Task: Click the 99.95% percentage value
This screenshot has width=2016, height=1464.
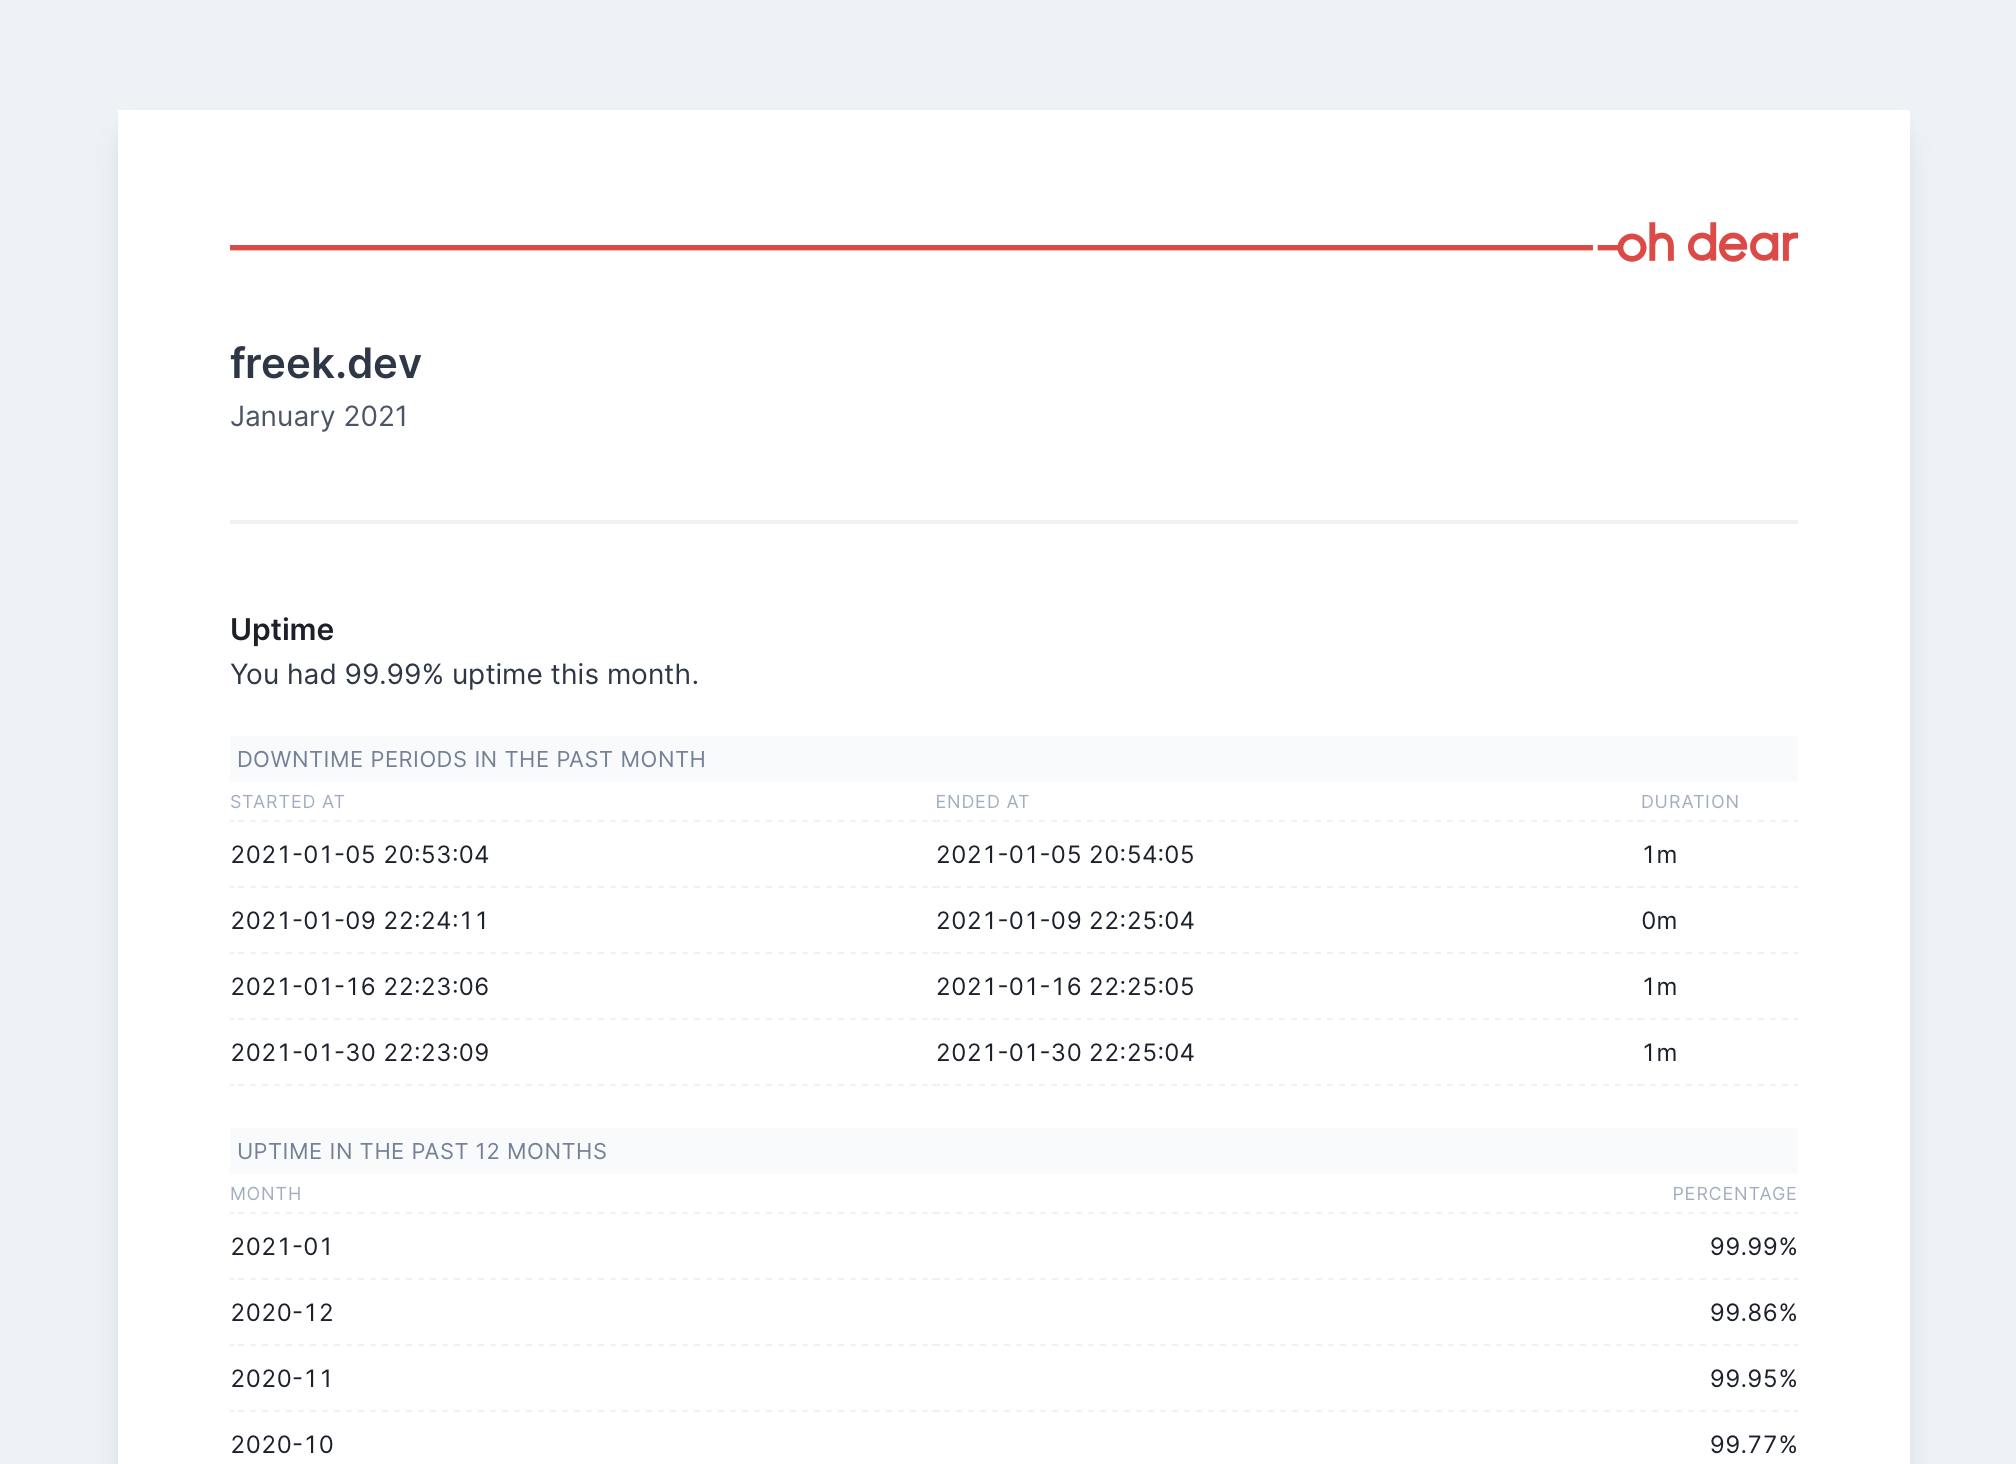Action: click(1753, 1379)
